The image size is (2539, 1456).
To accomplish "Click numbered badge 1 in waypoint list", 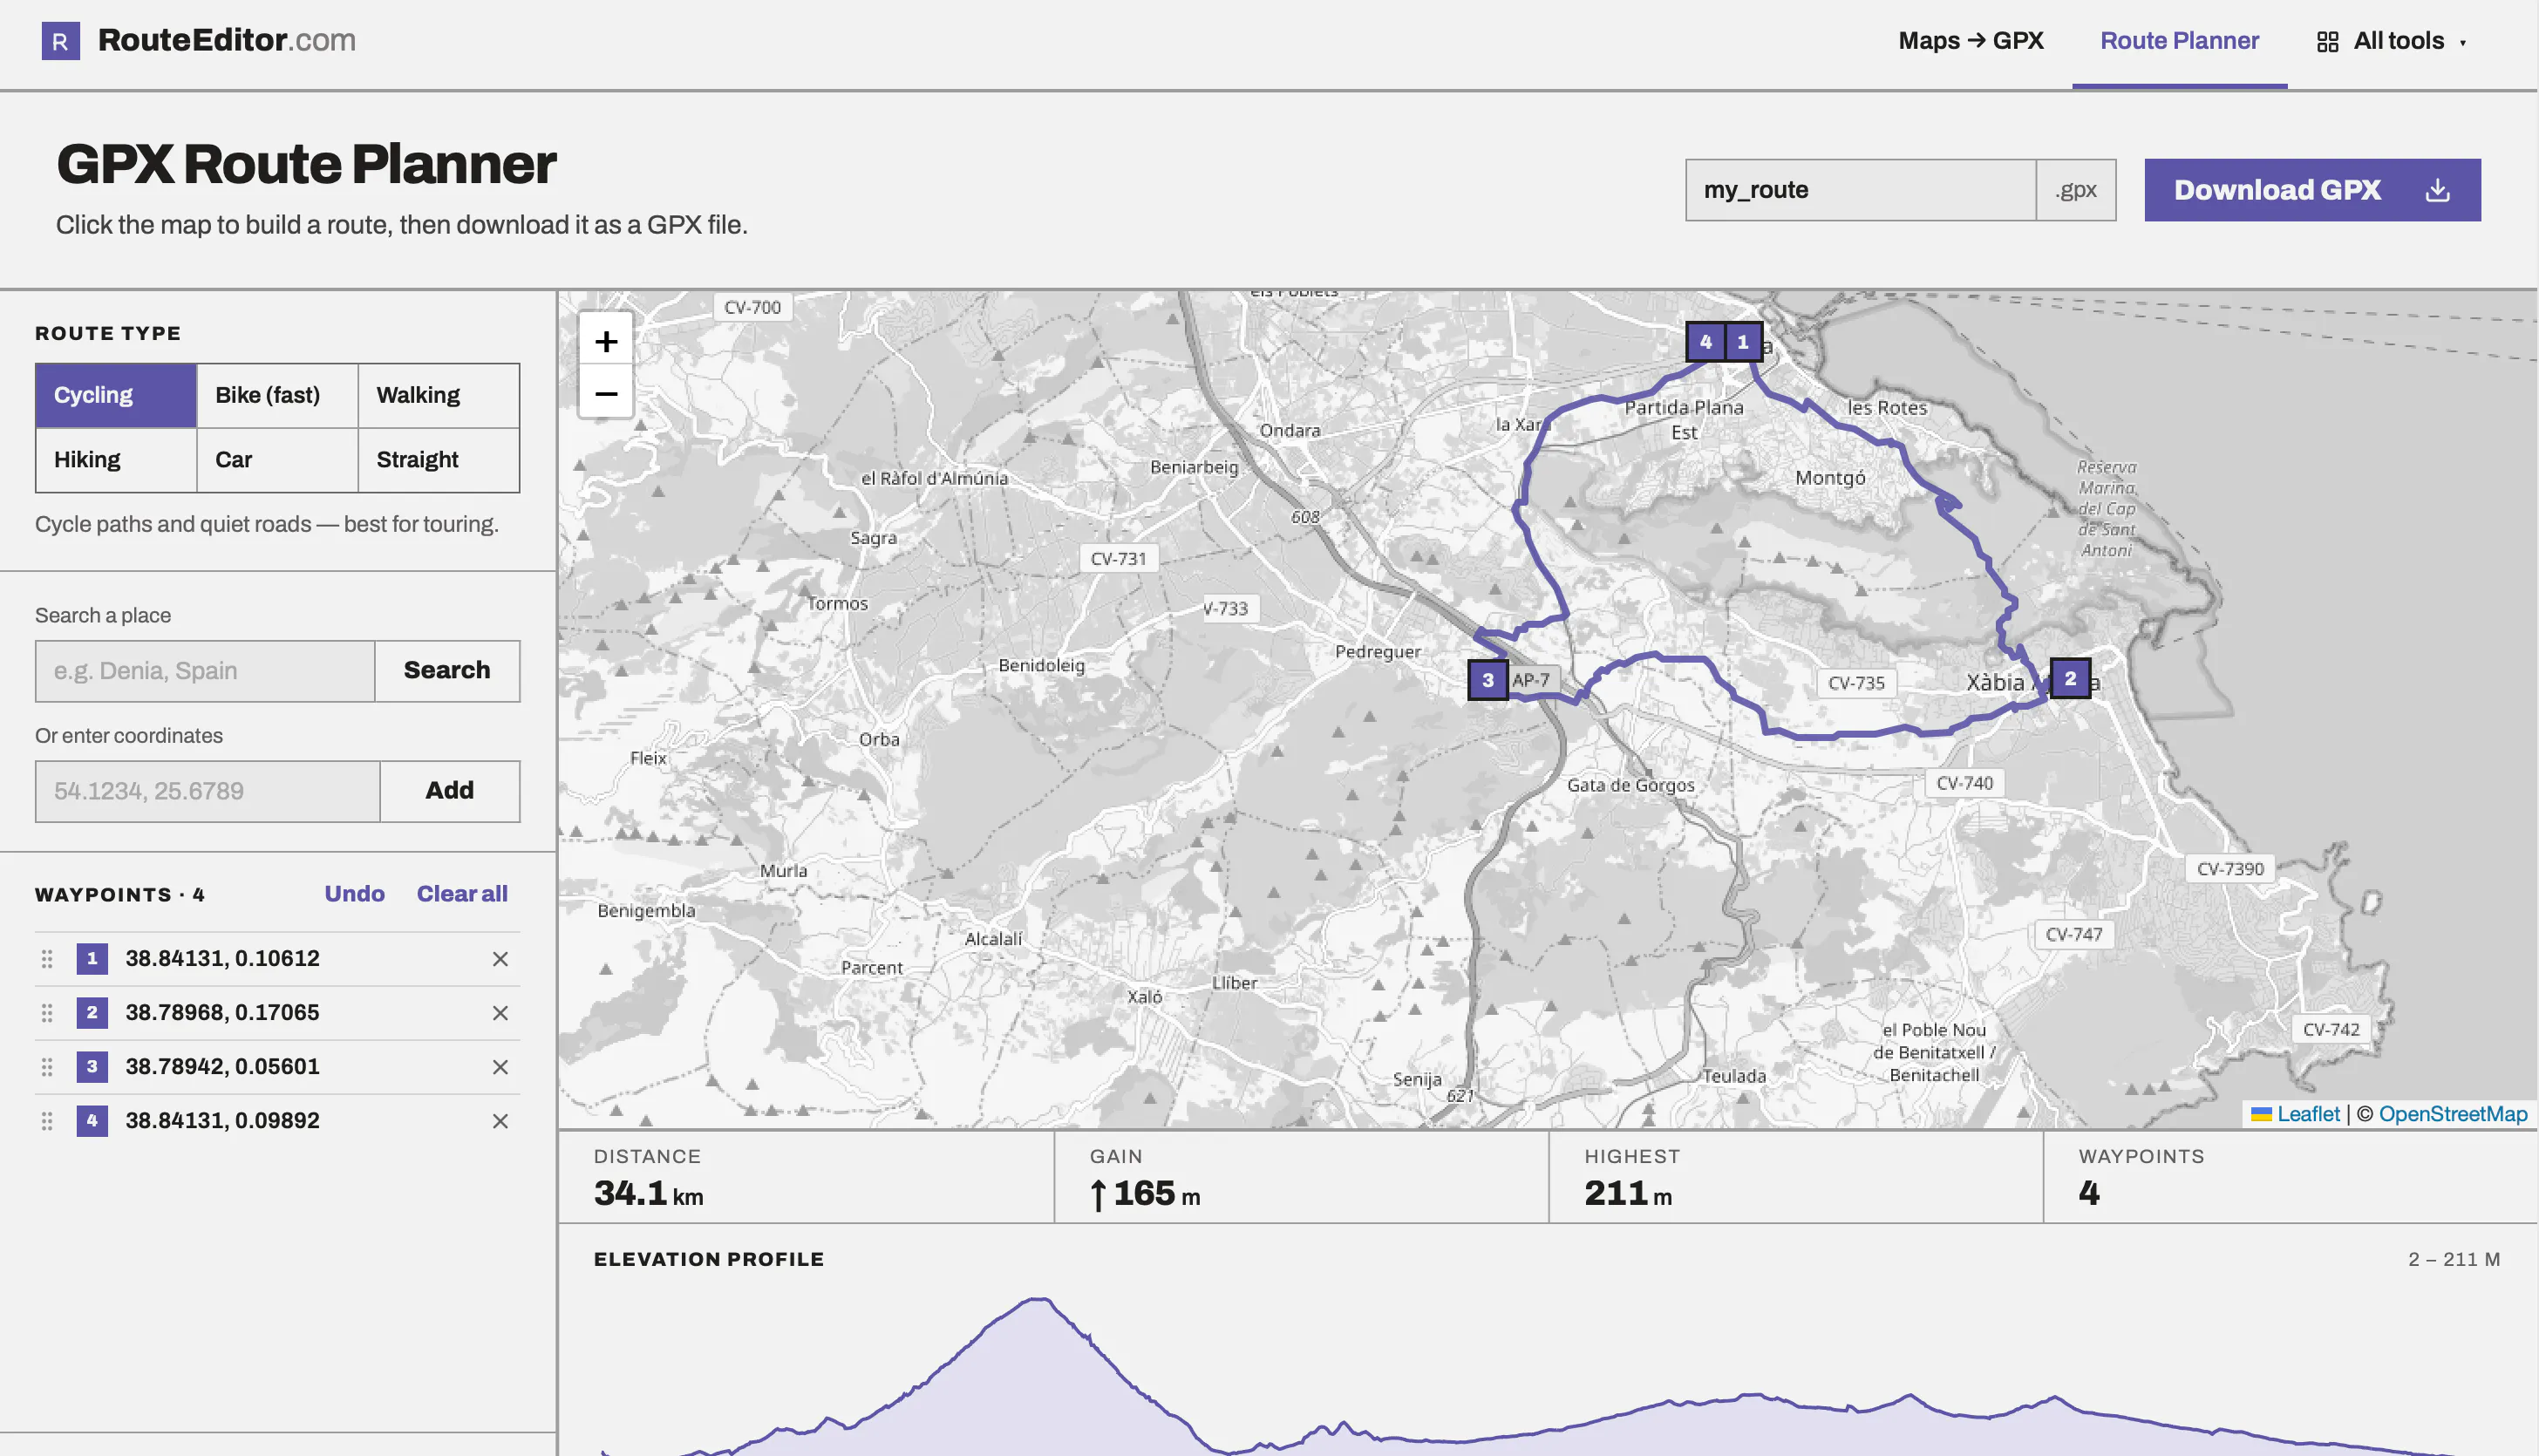I will click(92, 959).
